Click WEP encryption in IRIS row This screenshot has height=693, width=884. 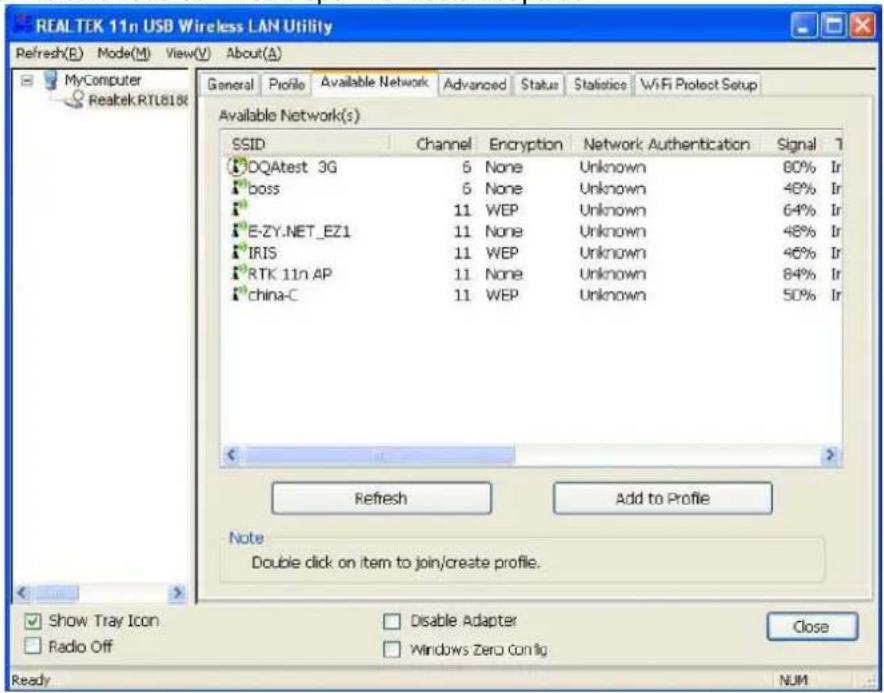pyautogui.click(x=502, y=253)
